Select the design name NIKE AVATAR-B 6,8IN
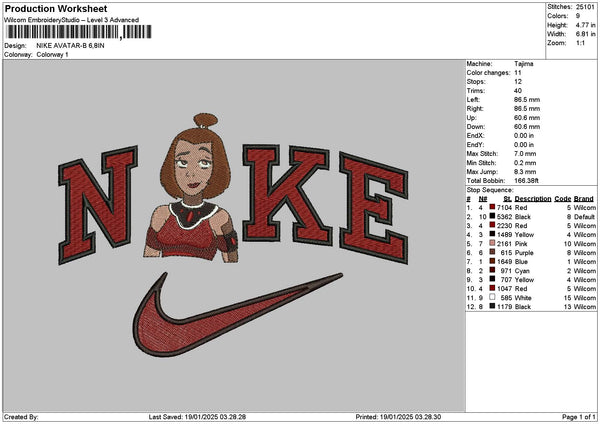Image resolution: width=600 pixels, height=424 pixels. pyautogui.click(x=70, y=46)
